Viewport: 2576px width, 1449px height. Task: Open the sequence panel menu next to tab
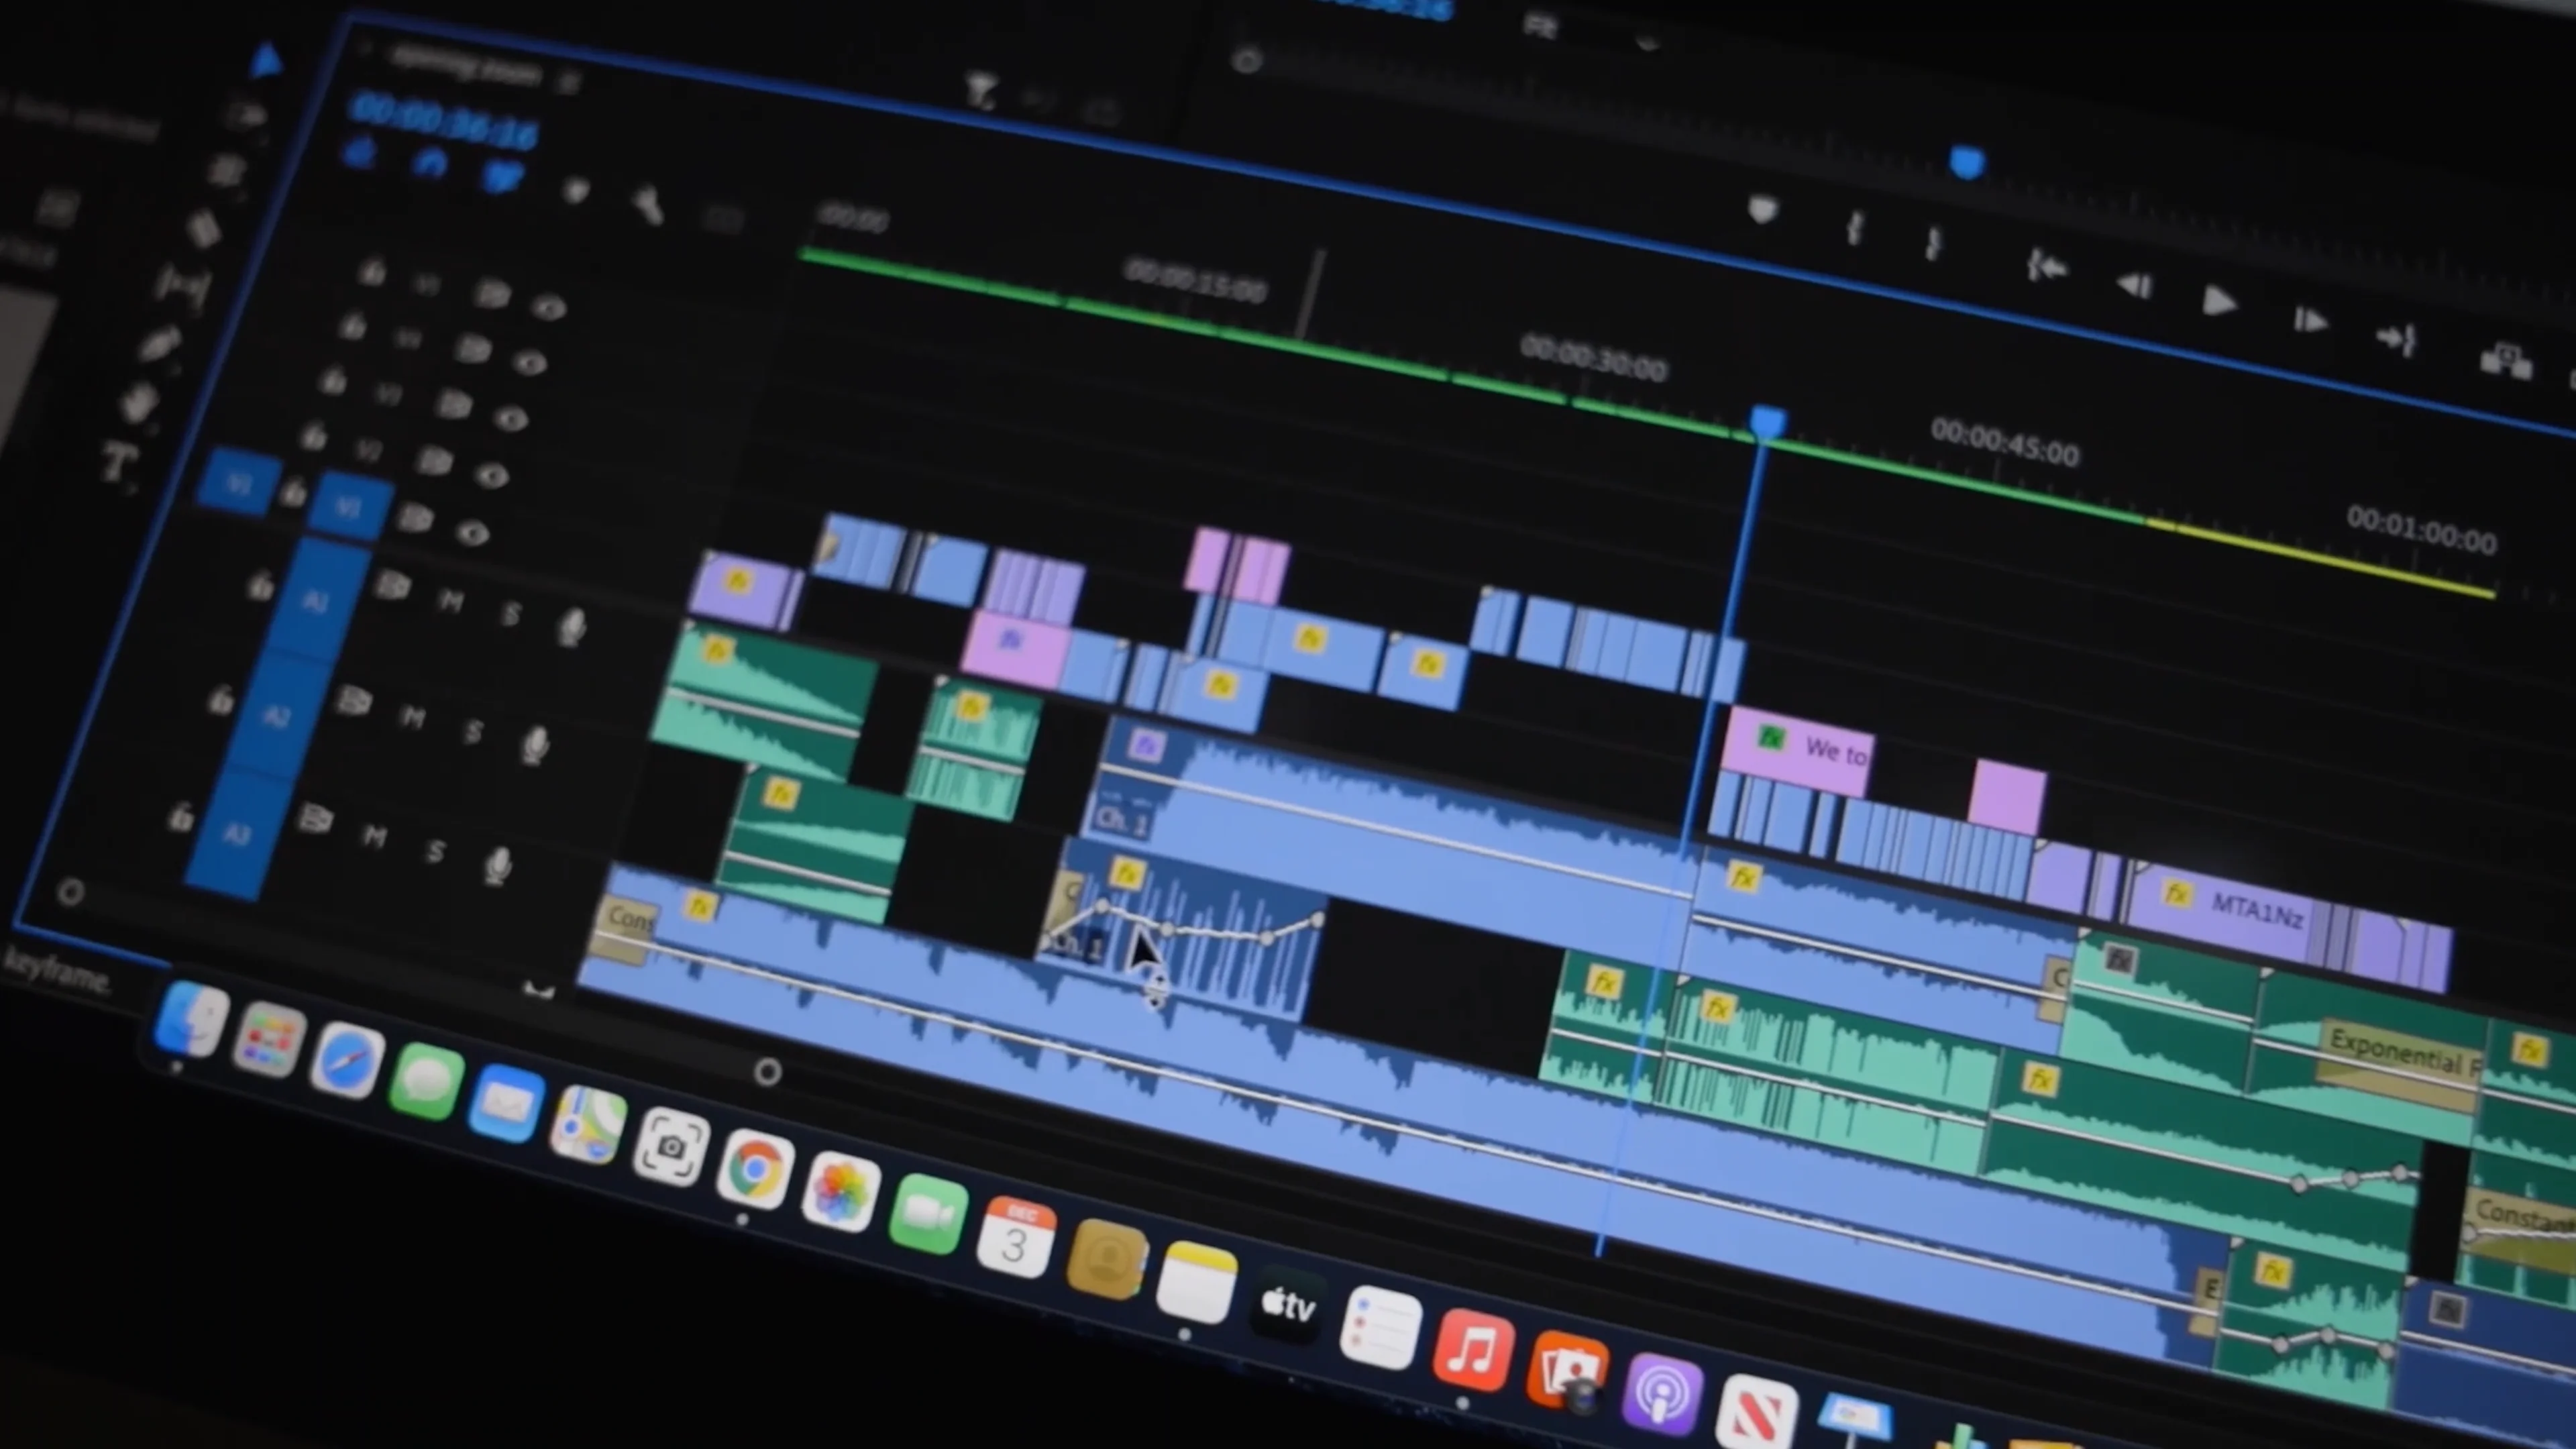[x=569, y=83]
